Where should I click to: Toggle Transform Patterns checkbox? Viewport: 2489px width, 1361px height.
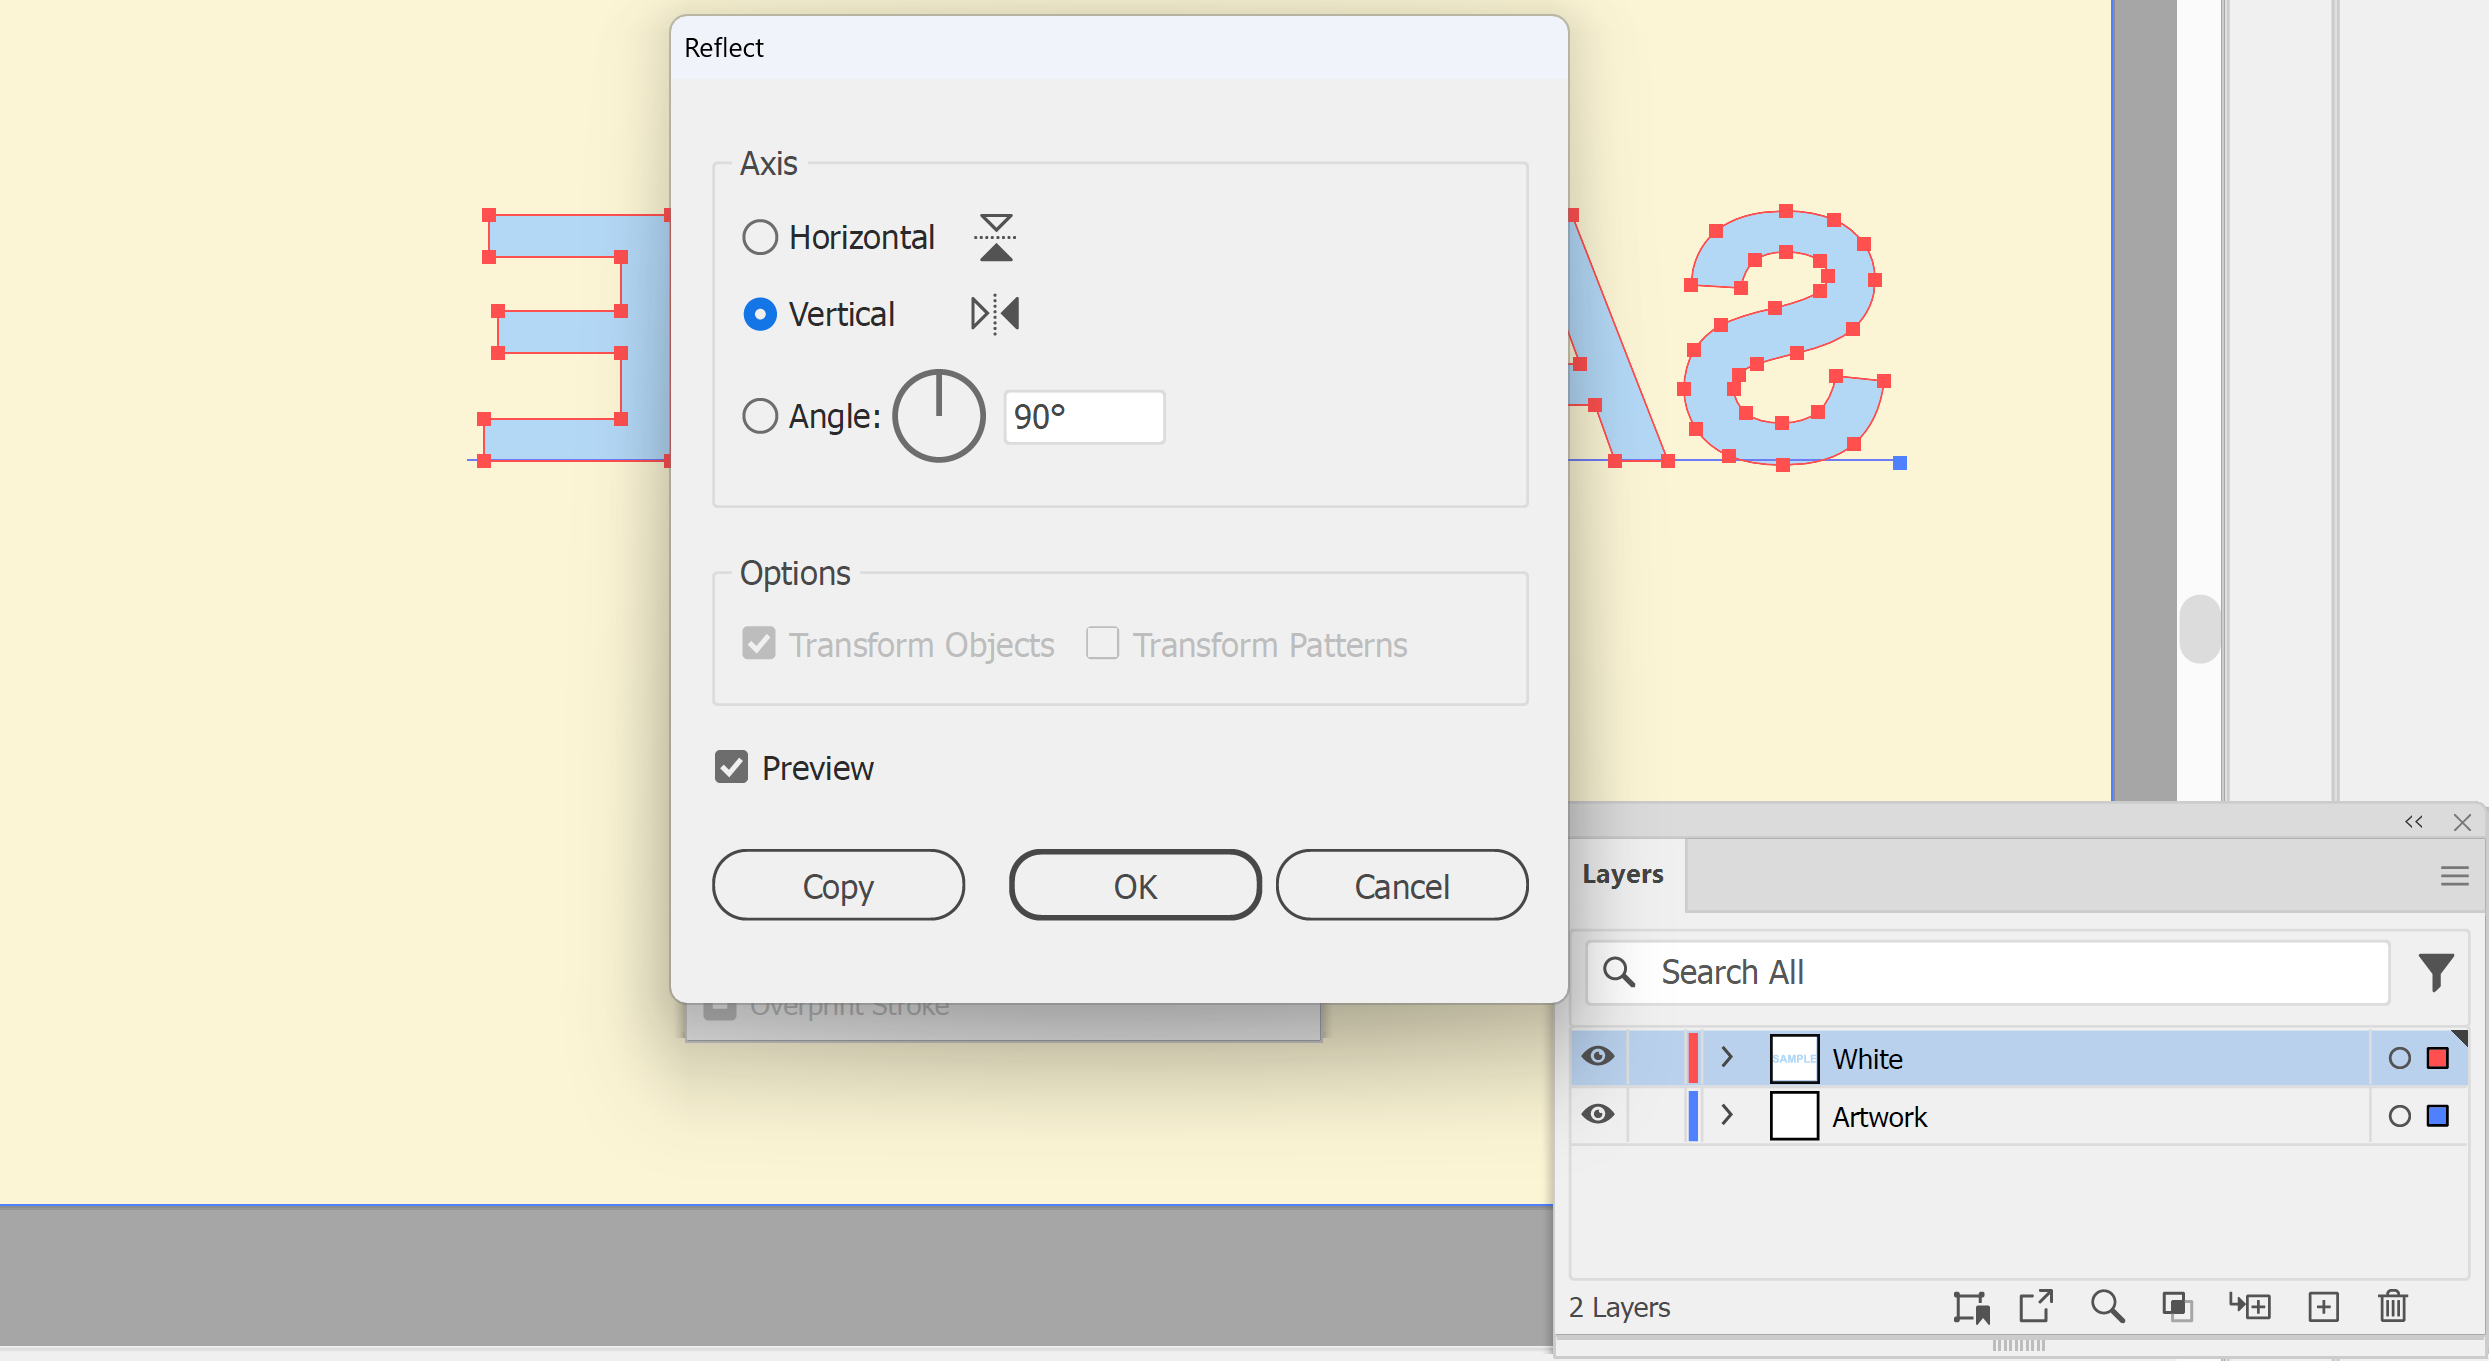[1102, 643]
